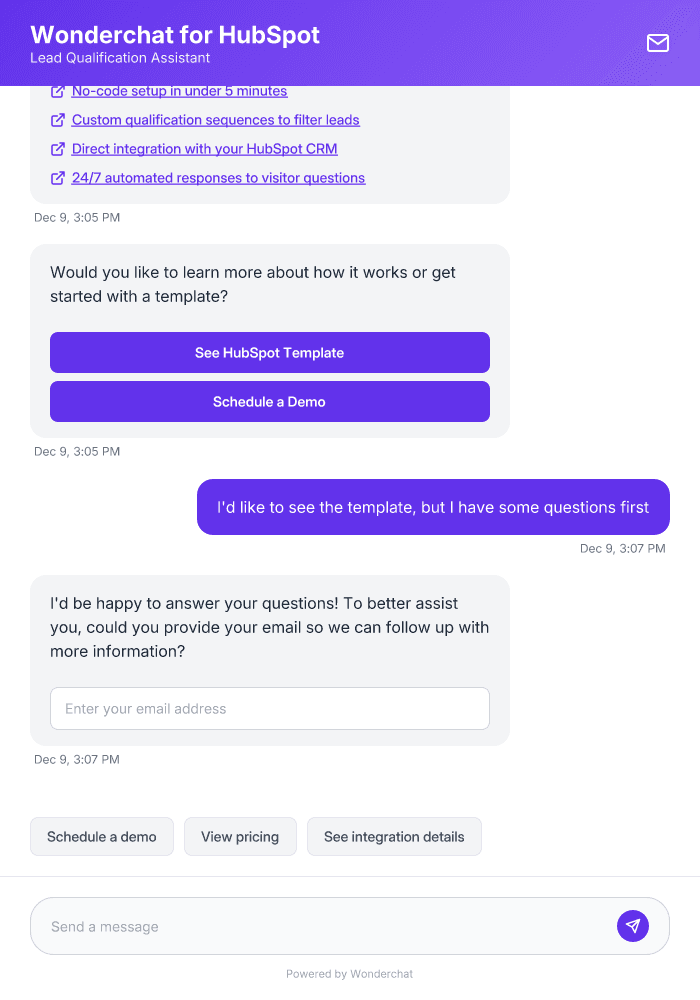Click the "See HubSpot Template" button
The width and height of the screenshot is (700, 1000).
click(x=269, y=352)
